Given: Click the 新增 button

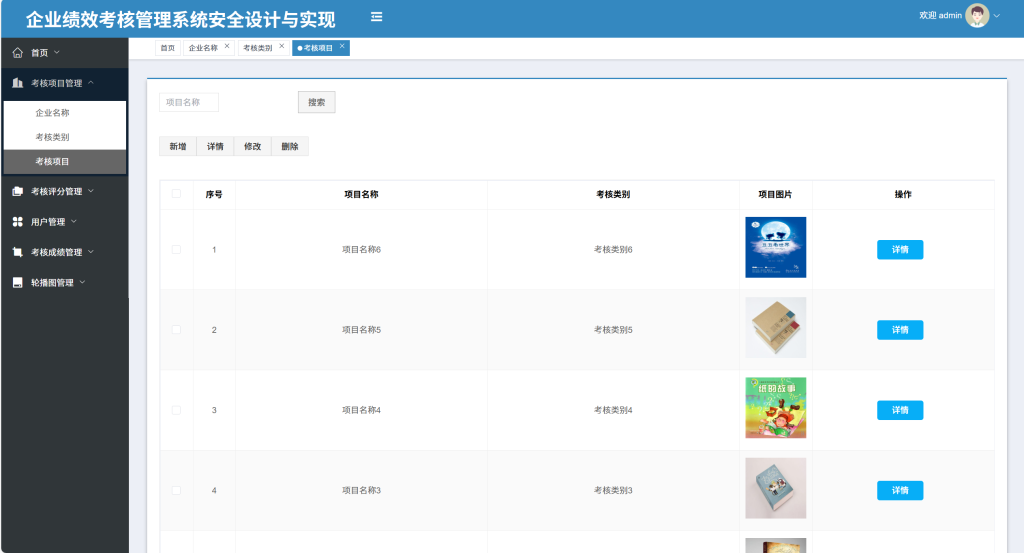Looking at the screenshot, I should tap(178, 146).
